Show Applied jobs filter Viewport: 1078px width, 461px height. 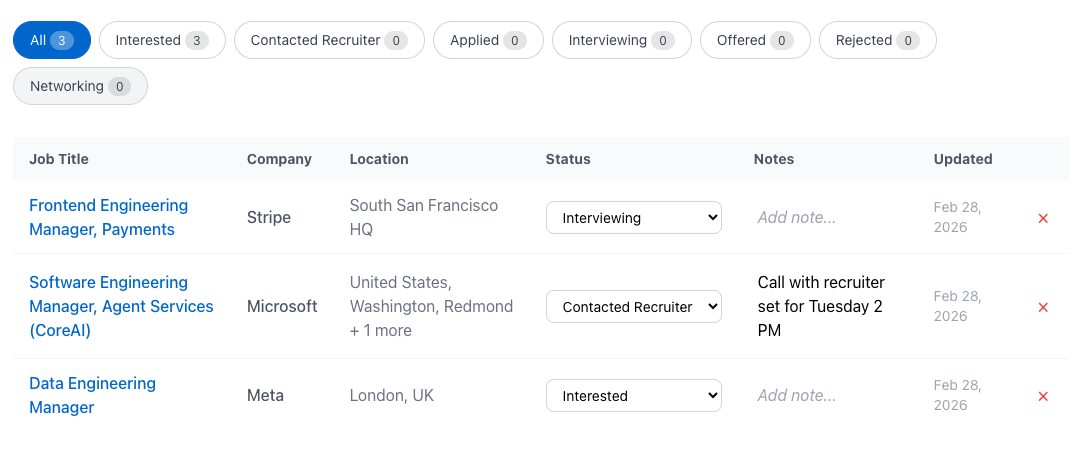(488, 41)
